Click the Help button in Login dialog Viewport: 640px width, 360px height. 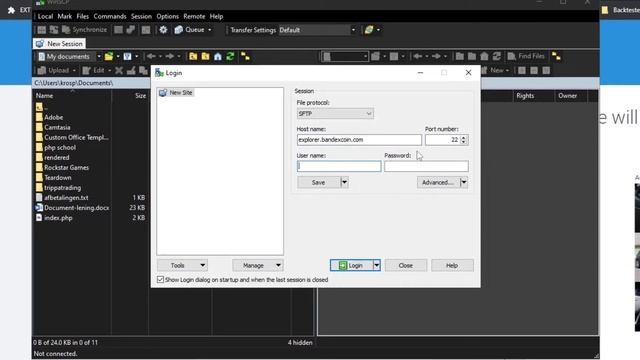pyautogui.click(x=452, y=265)
